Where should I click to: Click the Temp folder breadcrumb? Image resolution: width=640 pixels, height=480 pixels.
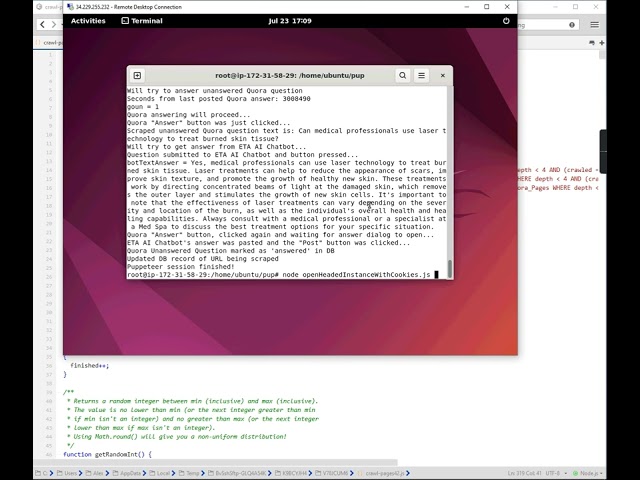click(x=190, y=473)
